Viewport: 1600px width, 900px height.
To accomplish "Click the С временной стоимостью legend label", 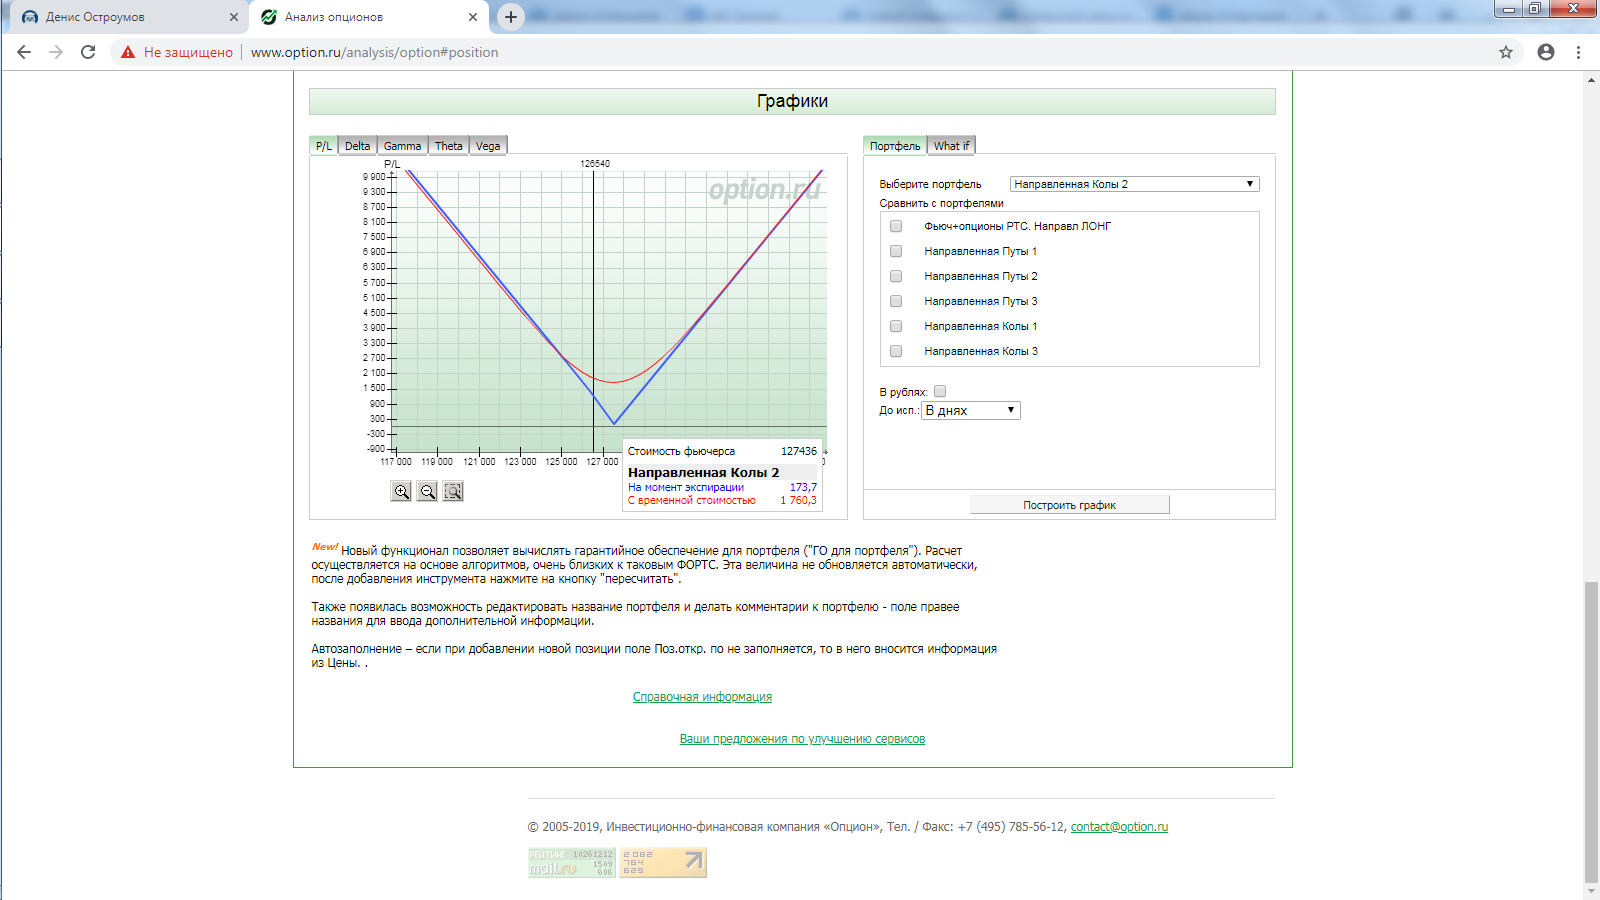I will click(x=692, y=500).
